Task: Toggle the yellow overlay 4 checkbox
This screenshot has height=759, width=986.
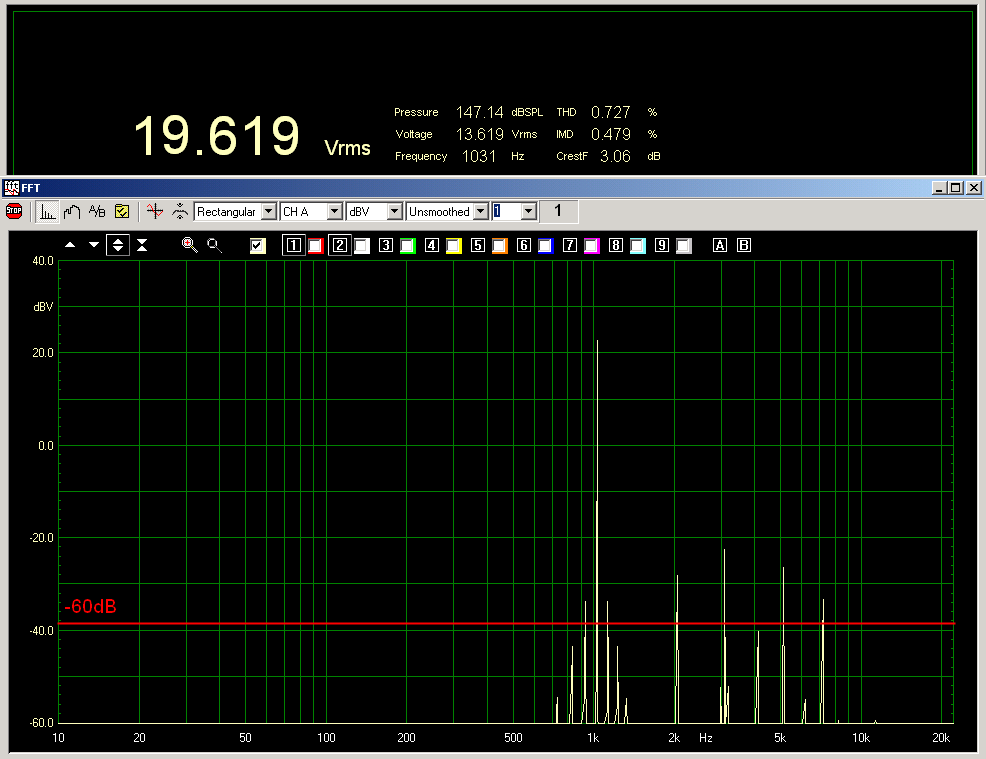Action: (x=453, y=246)
